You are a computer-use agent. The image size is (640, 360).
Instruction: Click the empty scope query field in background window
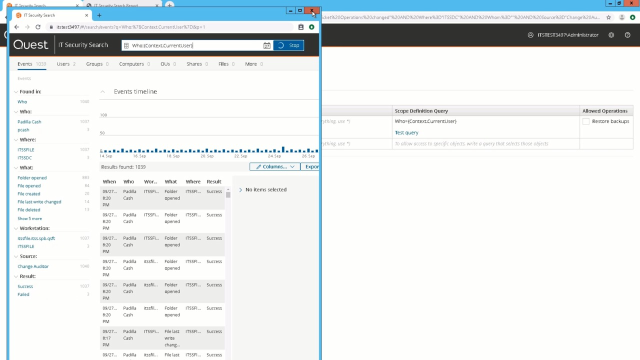click(486, 144)
